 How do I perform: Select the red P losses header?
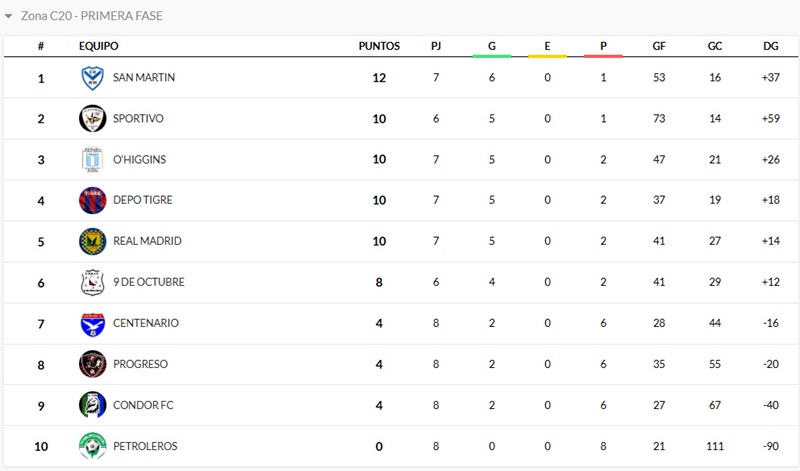click(603, 46)
